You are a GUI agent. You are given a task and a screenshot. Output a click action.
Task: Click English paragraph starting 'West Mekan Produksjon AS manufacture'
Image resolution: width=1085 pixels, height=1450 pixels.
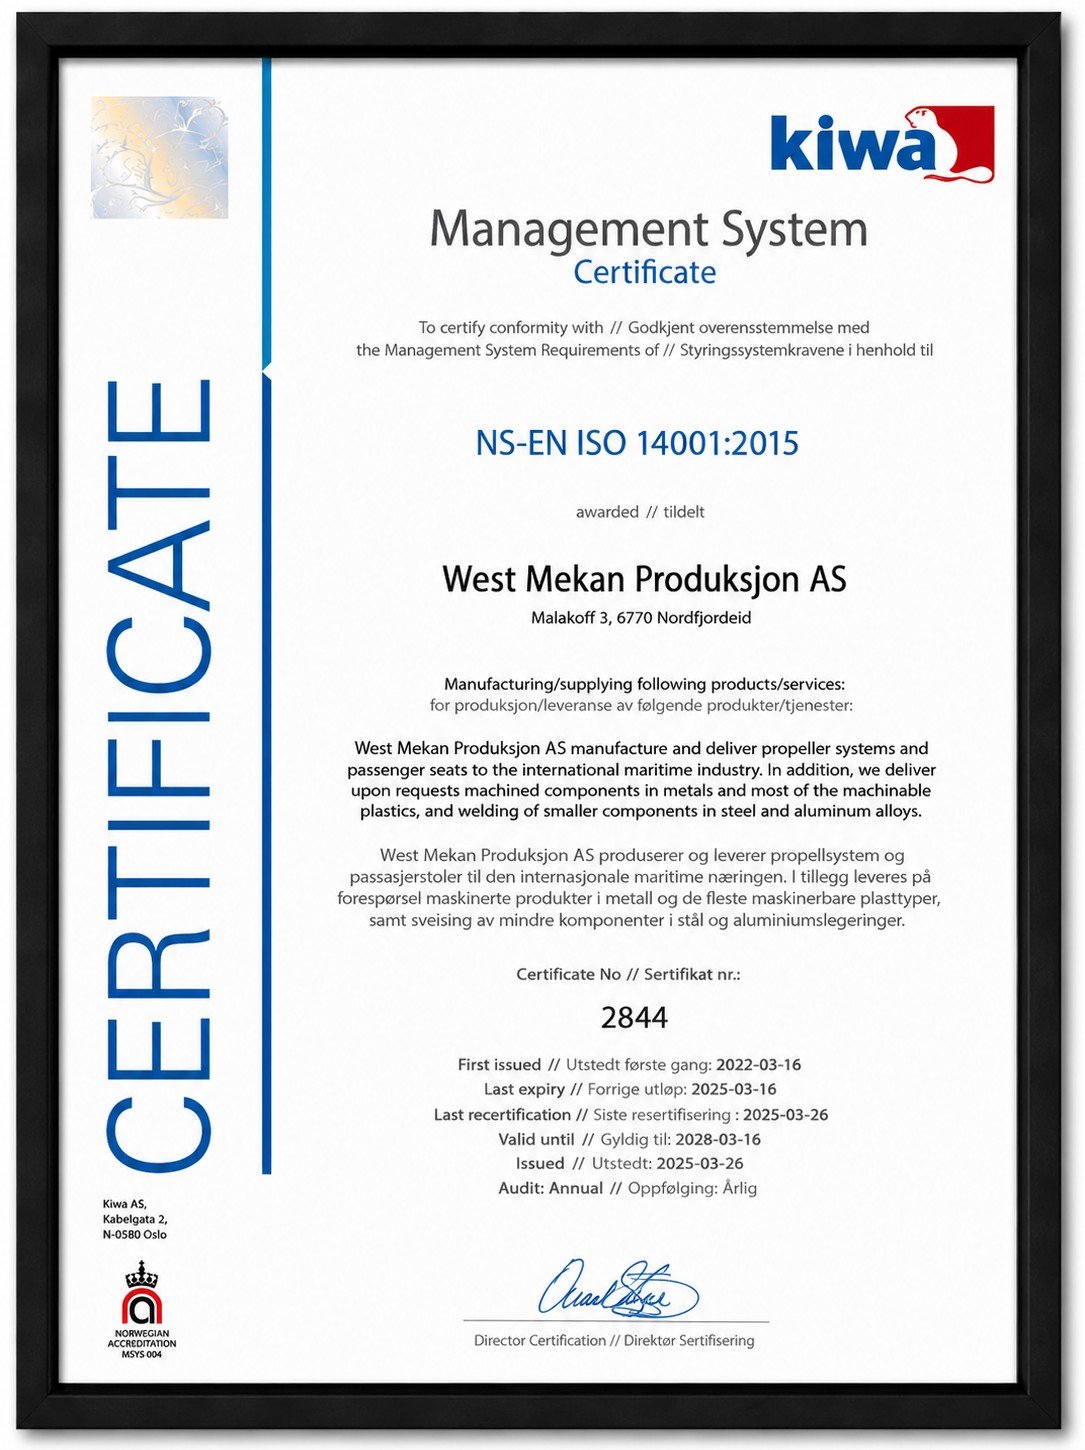[x=642, y=780]
